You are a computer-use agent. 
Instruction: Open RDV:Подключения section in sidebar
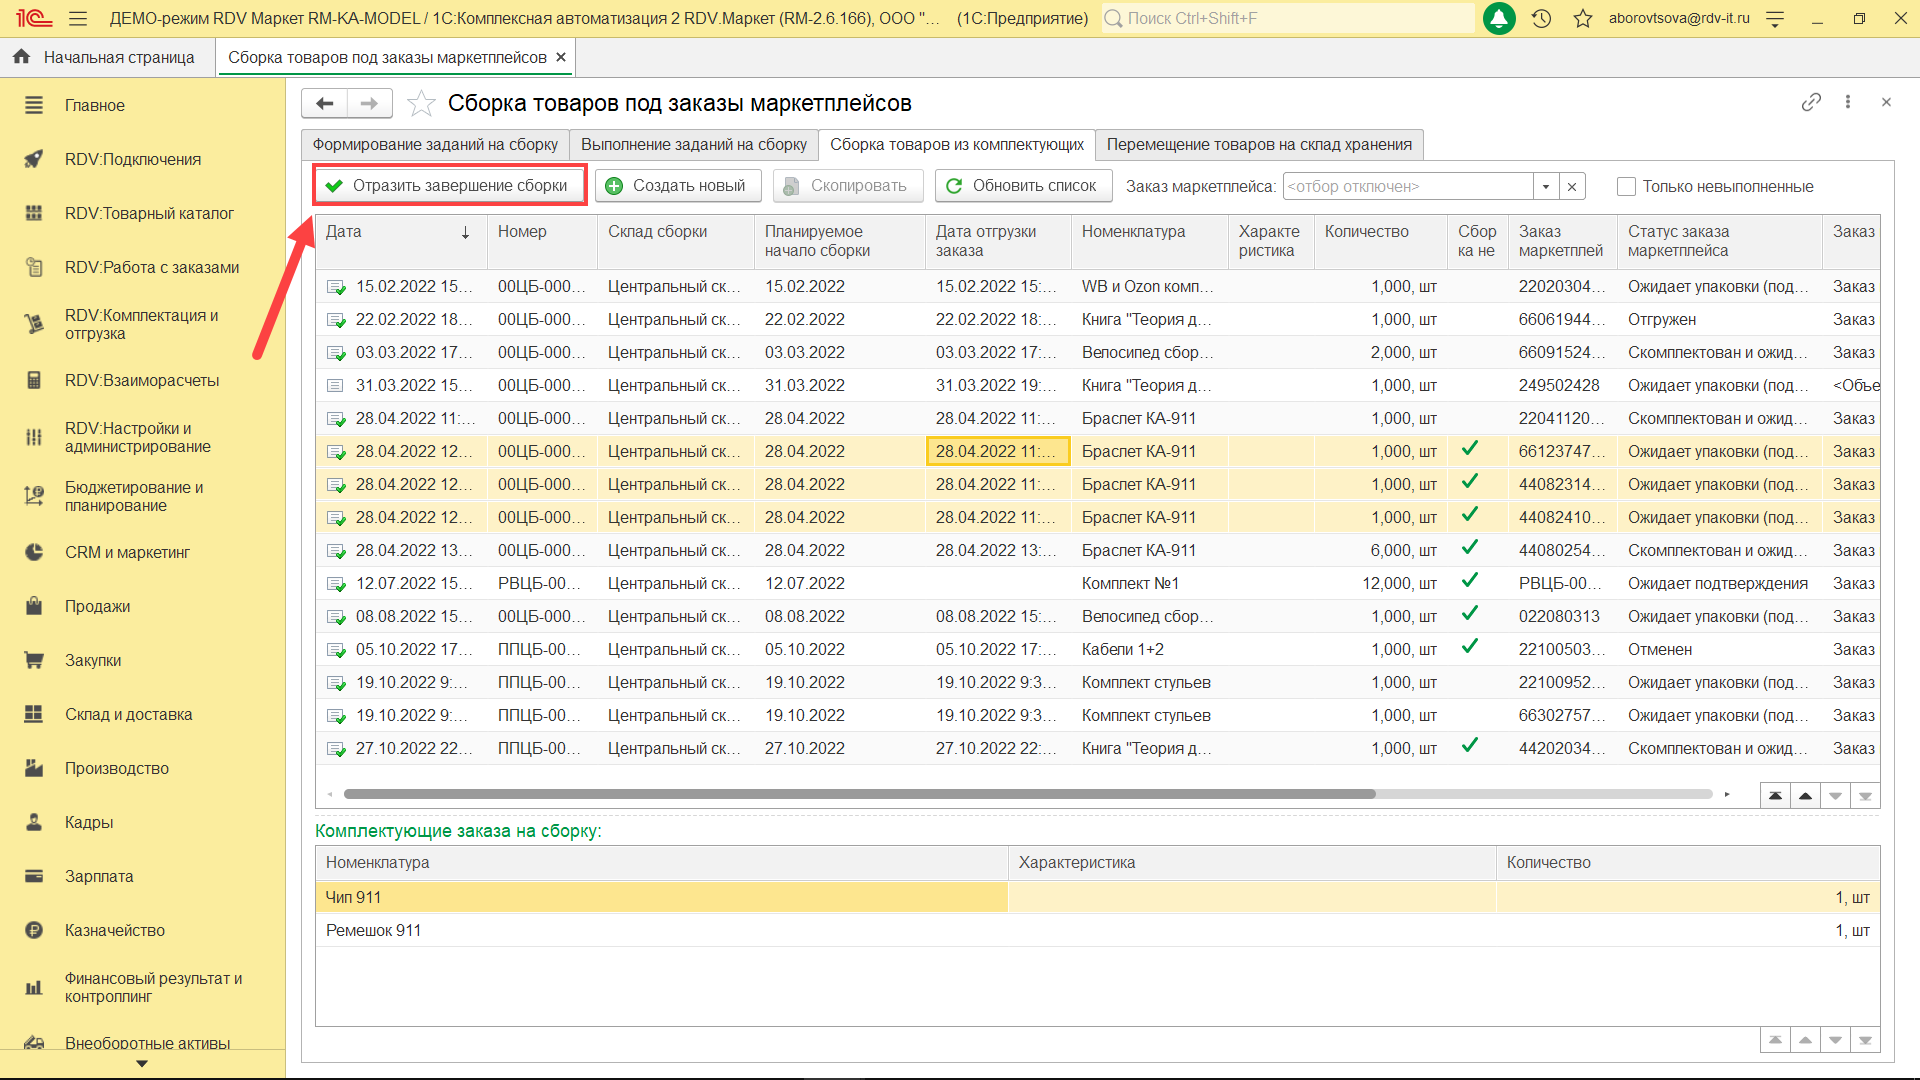coord(132,159)
